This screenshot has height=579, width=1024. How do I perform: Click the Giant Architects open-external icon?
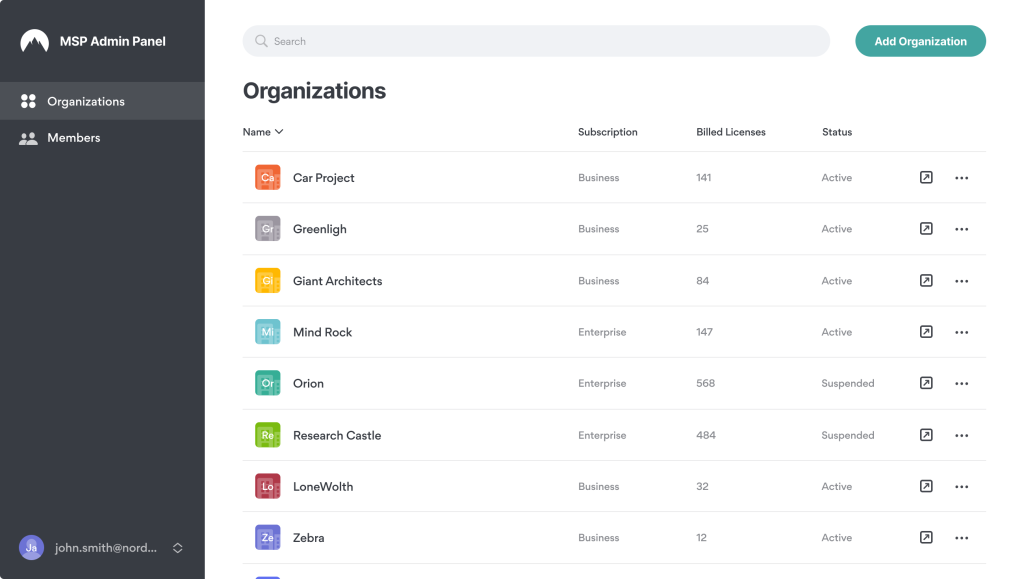[x=926, y=281]
